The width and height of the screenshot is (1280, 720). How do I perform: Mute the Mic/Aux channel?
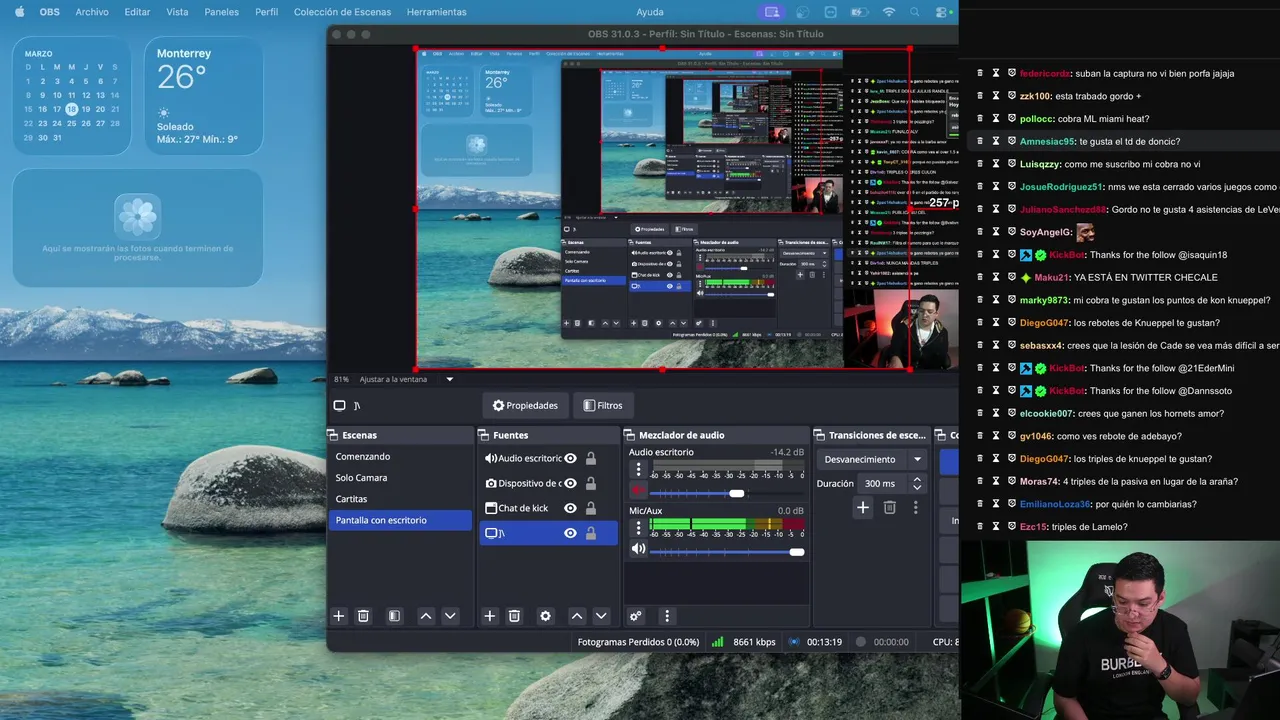638,549
